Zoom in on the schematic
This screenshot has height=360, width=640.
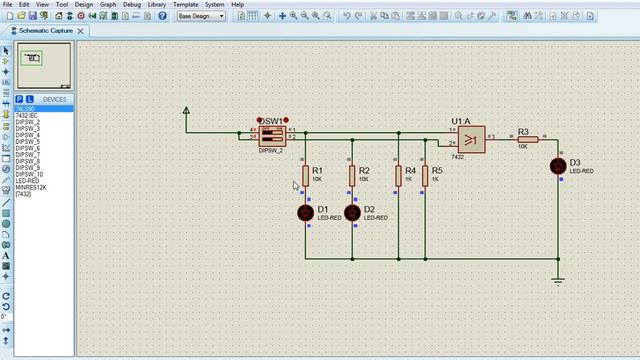[293, 16]
